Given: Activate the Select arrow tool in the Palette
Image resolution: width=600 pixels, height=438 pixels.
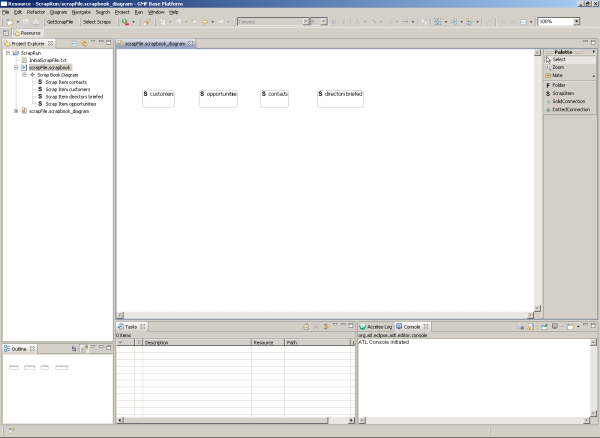Looking at the screenshot, I should click(558, 60).
